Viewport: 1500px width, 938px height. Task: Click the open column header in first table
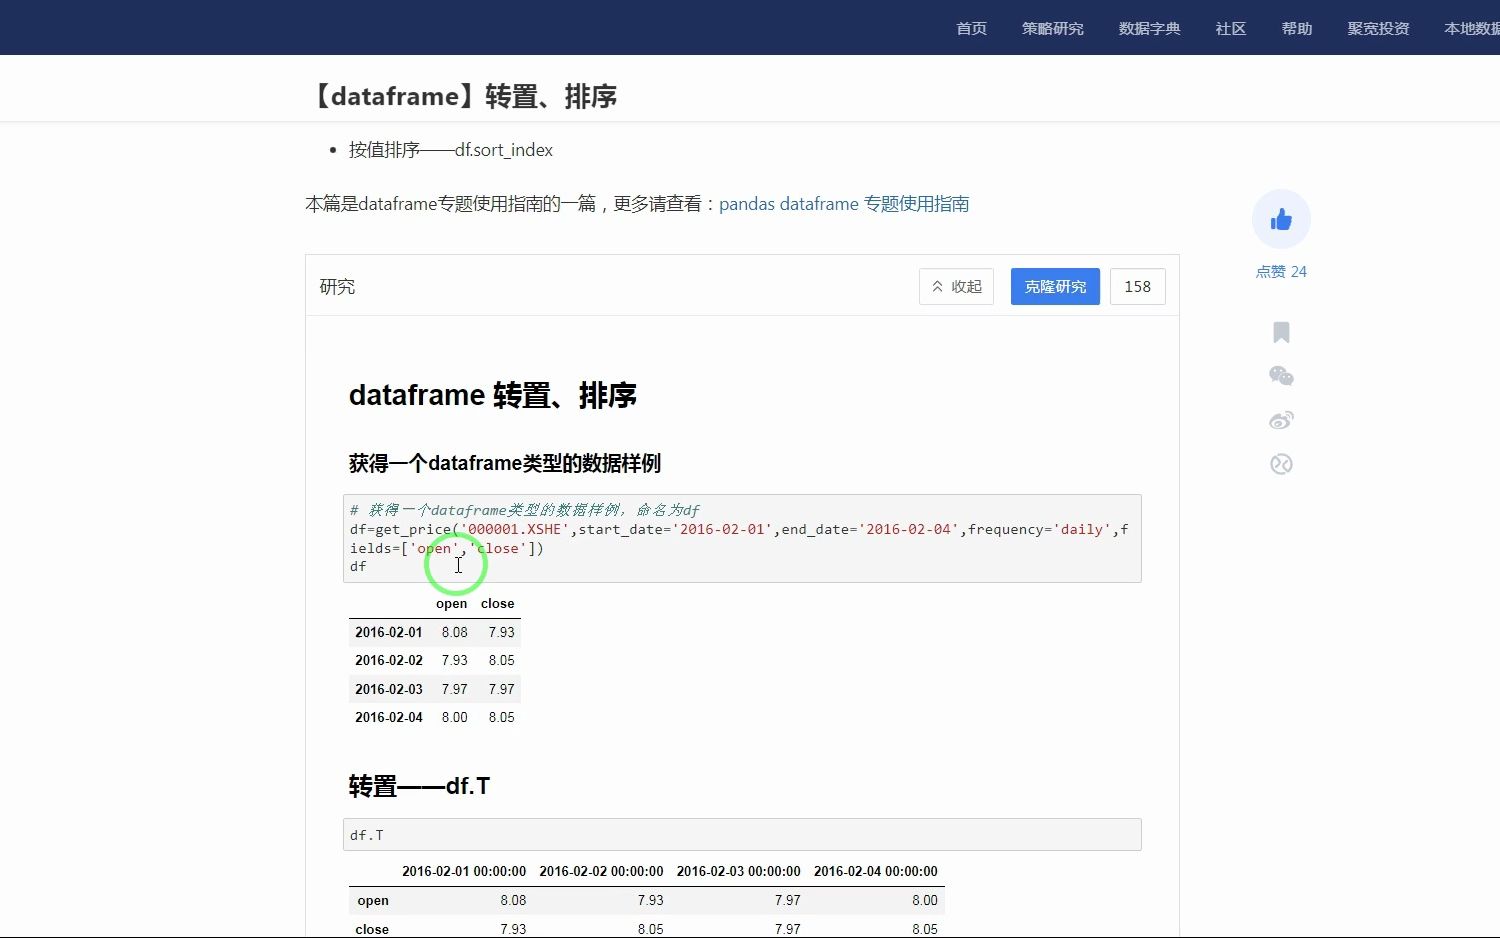click(451, 603)
